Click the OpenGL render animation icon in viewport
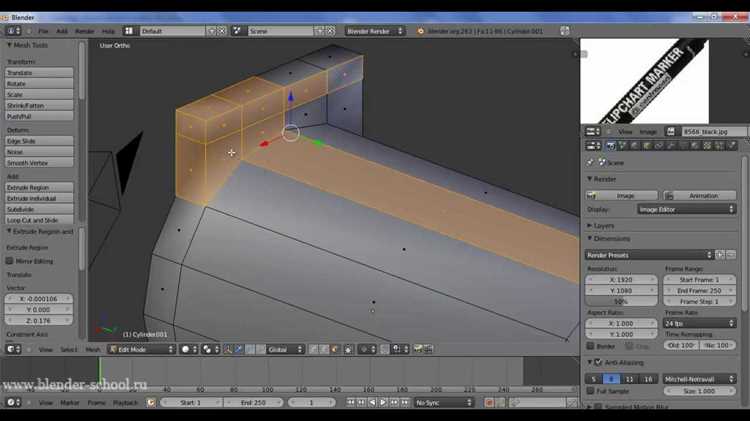750x421 pixels. (x=429, y=349)
